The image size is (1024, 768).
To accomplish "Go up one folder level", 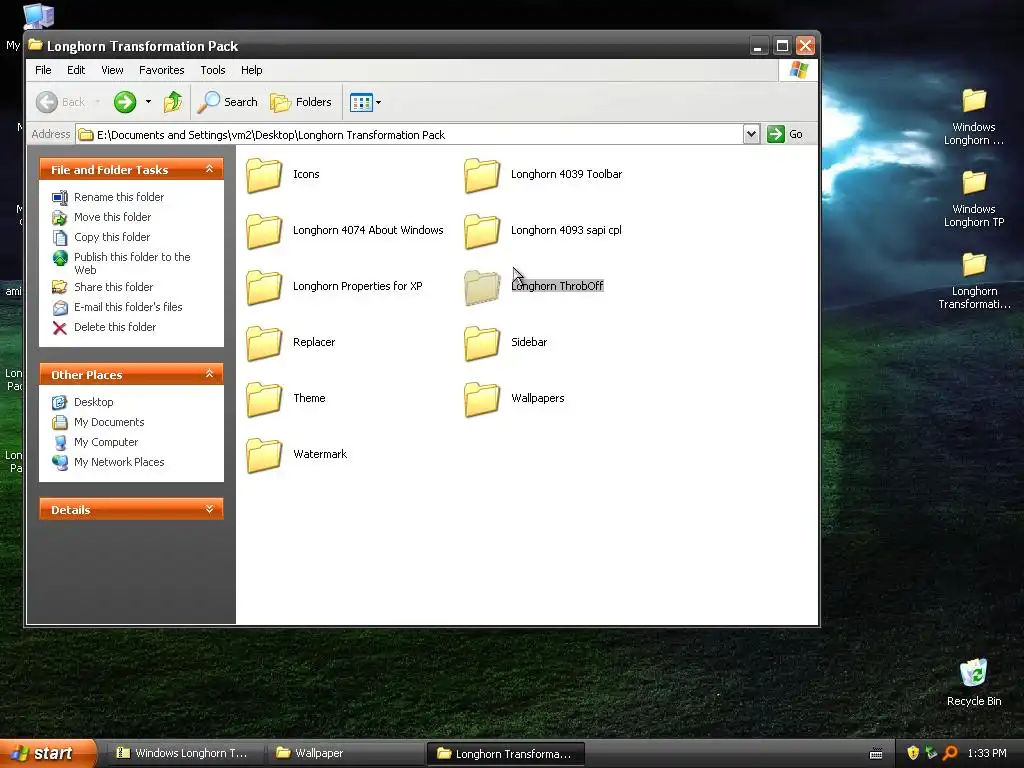I will (173, 102).
